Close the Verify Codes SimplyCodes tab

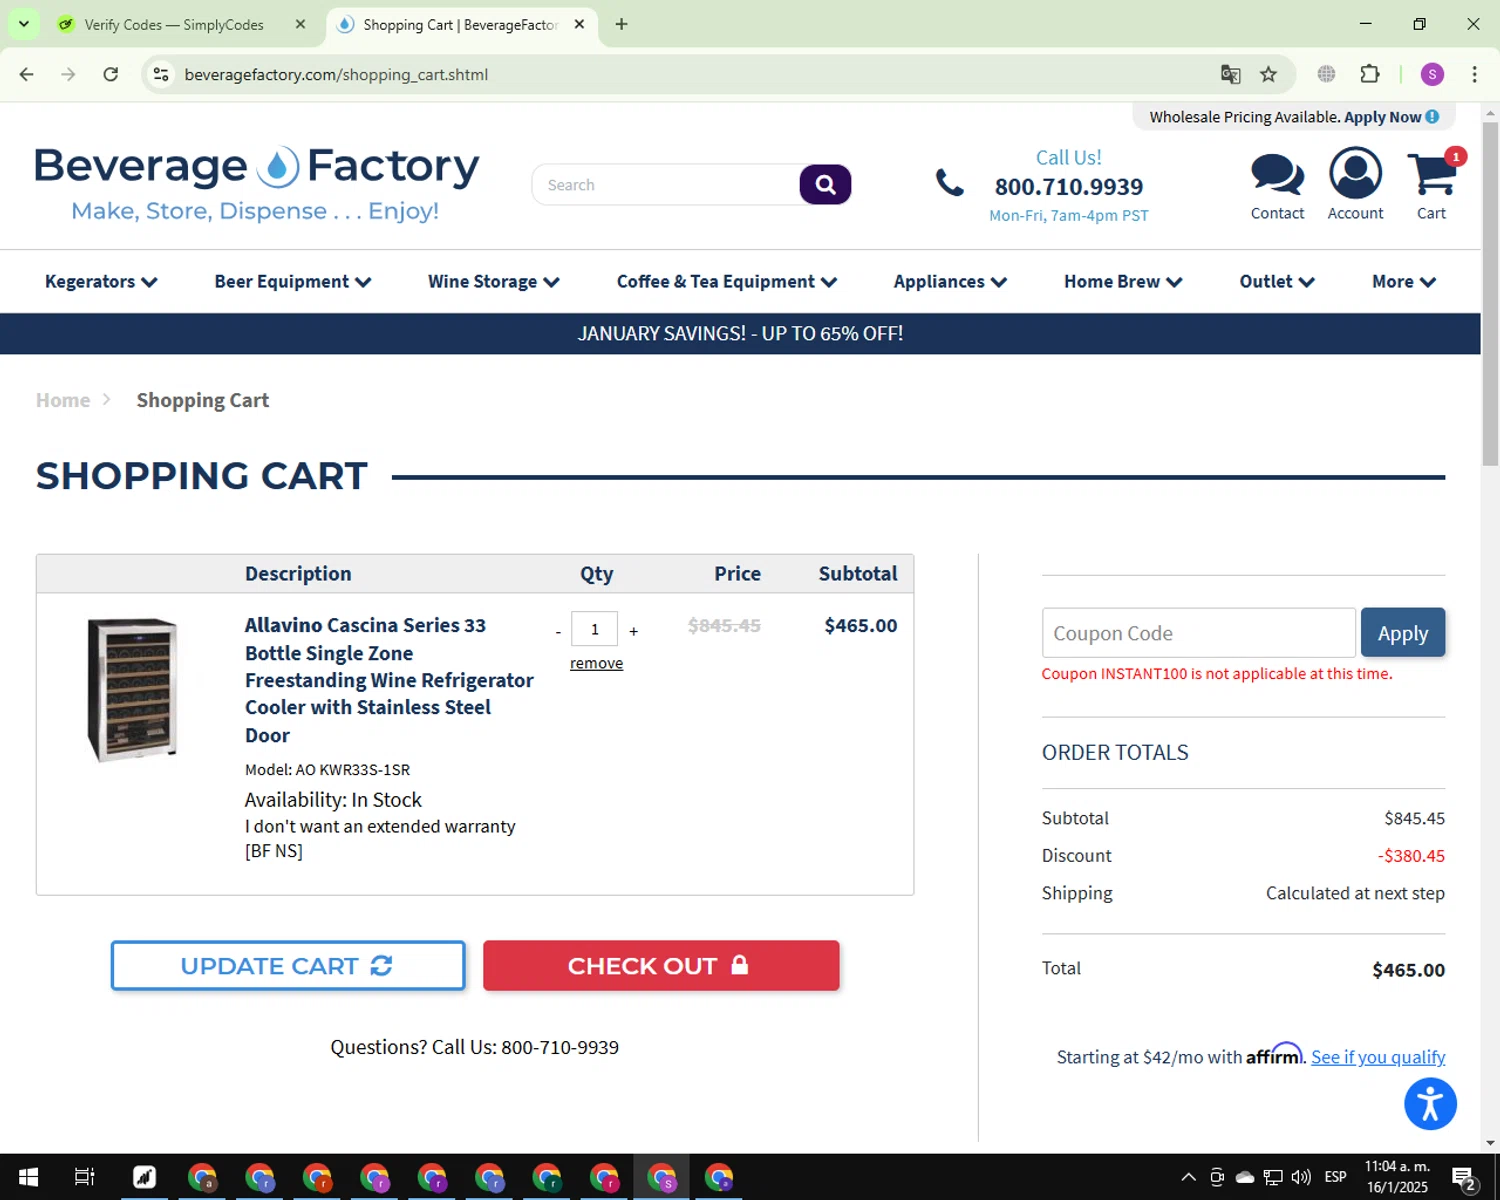pyautogui.click(x=300, y=24)
